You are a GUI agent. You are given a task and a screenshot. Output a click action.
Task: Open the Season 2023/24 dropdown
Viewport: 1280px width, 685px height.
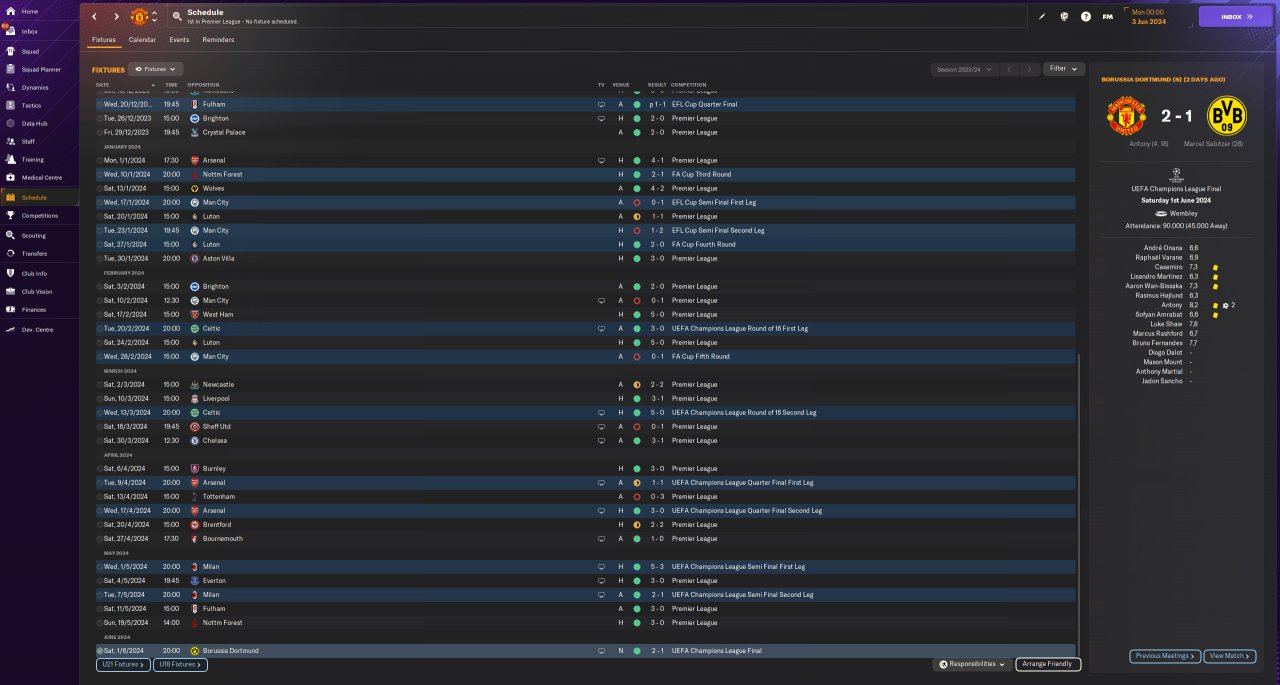964,69
